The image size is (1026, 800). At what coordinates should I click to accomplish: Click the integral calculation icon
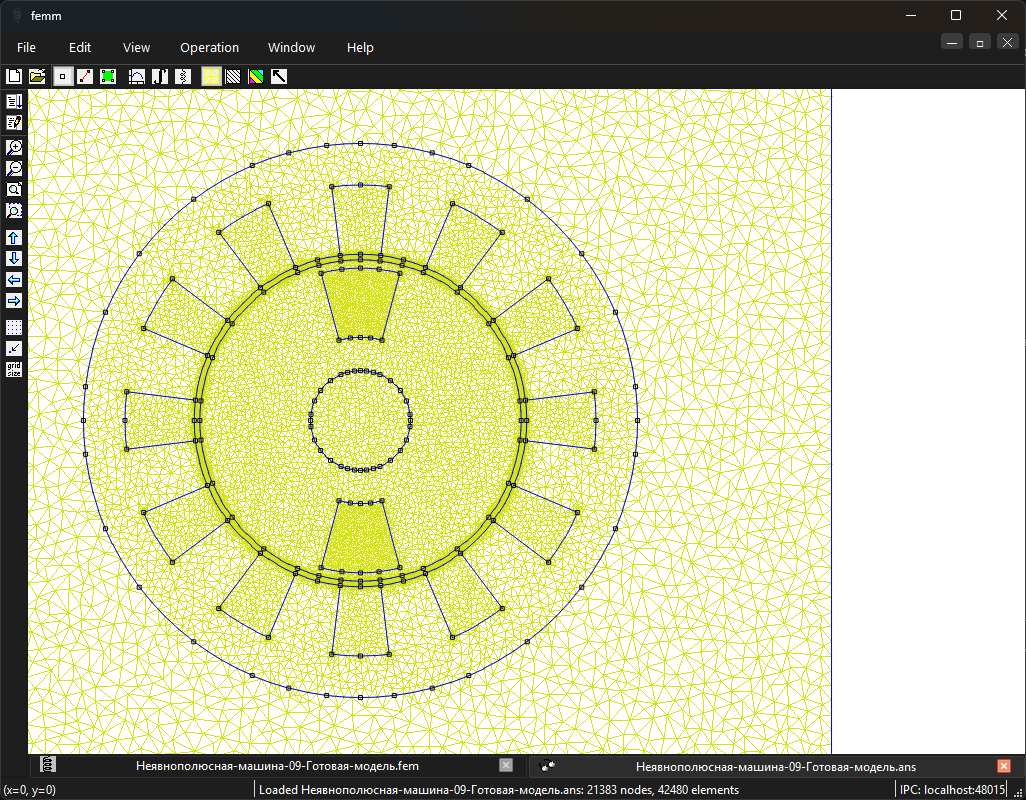[160, 77]
